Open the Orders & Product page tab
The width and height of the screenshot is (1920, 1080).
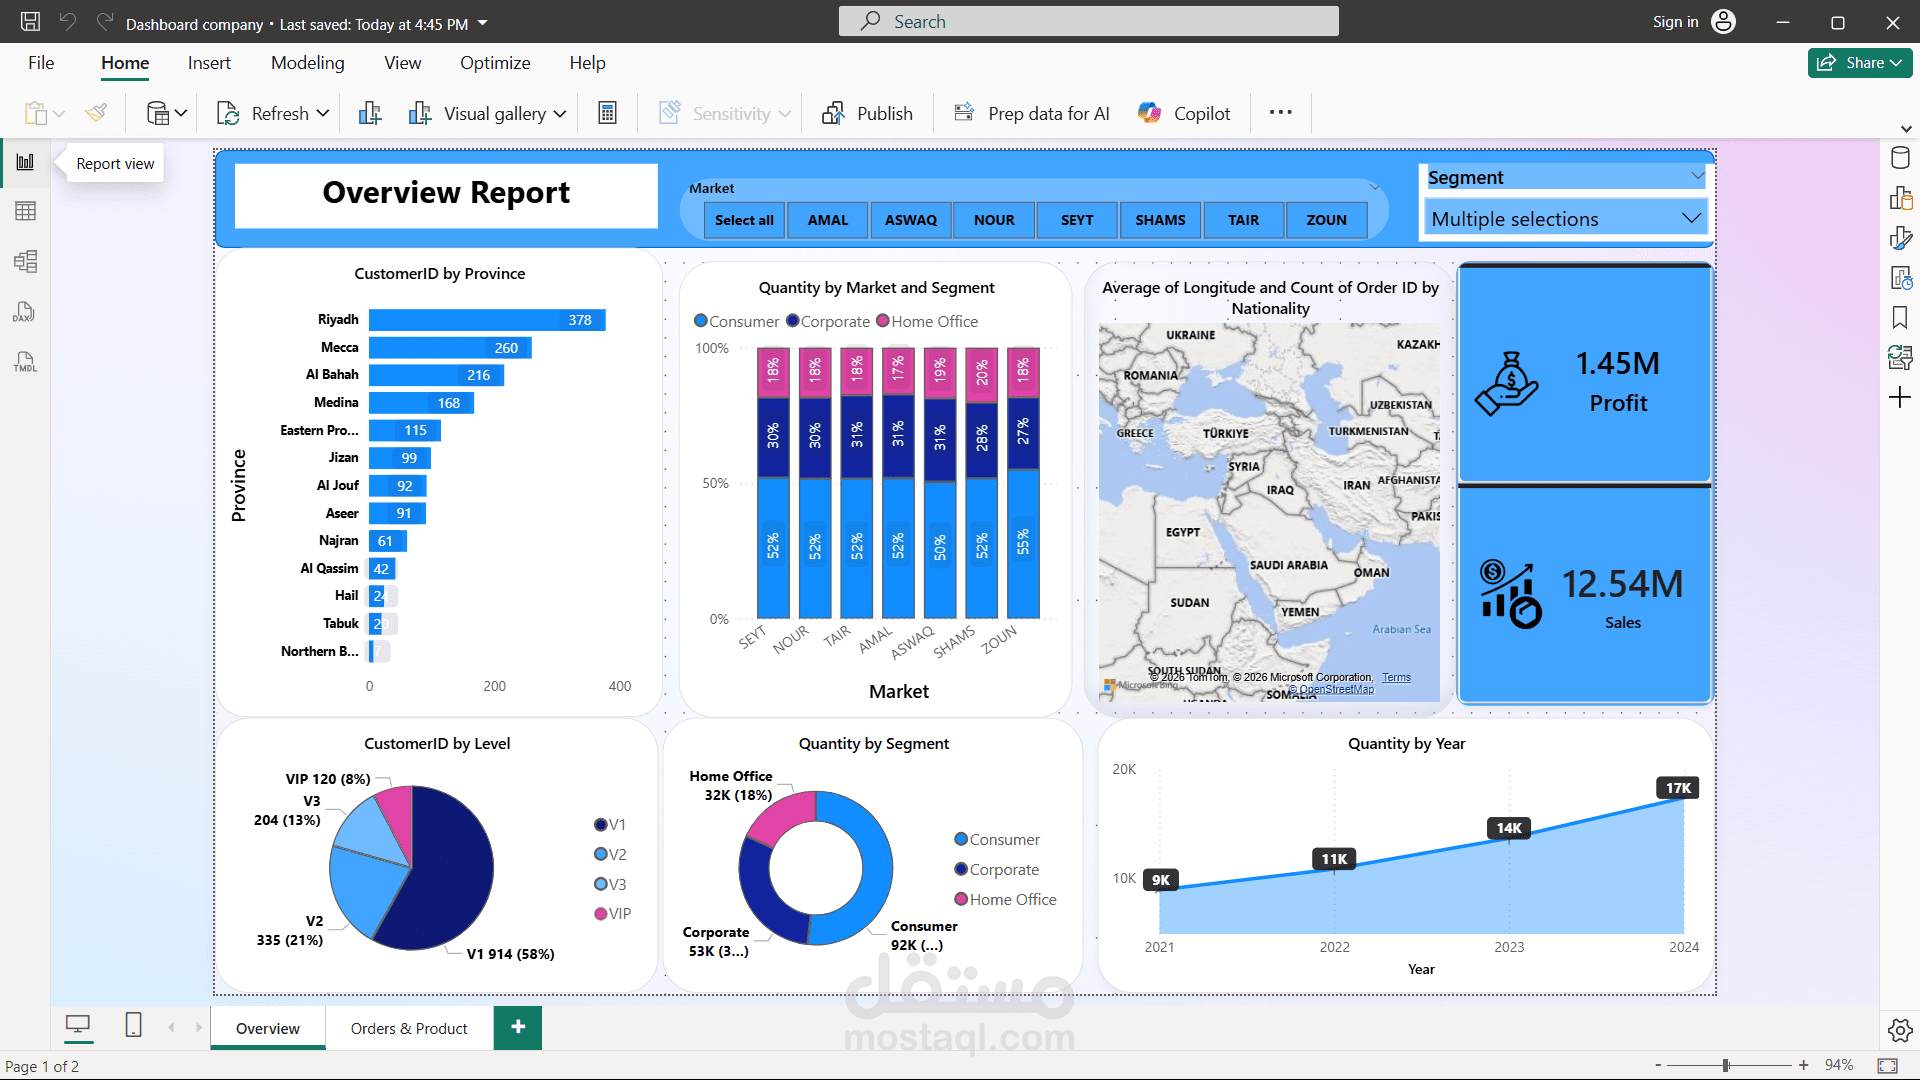tap(409, 1028)
